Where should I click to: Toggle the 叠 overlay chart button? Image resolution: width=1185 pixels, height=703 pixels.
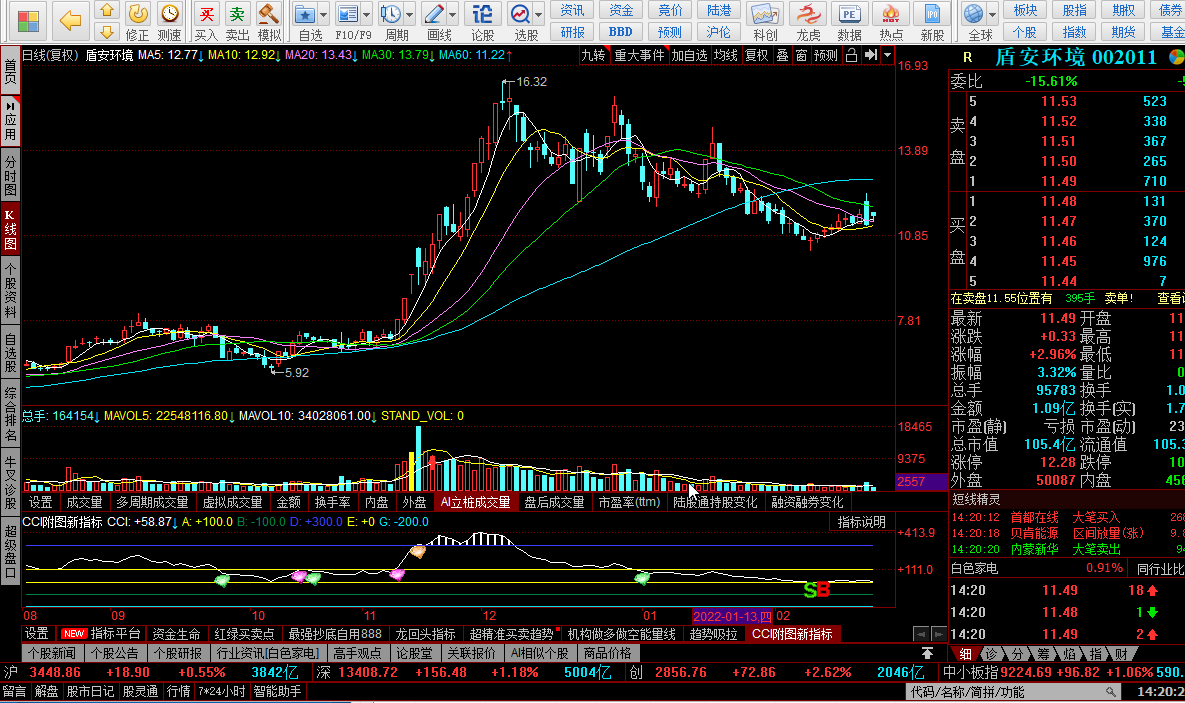point(782,55)
